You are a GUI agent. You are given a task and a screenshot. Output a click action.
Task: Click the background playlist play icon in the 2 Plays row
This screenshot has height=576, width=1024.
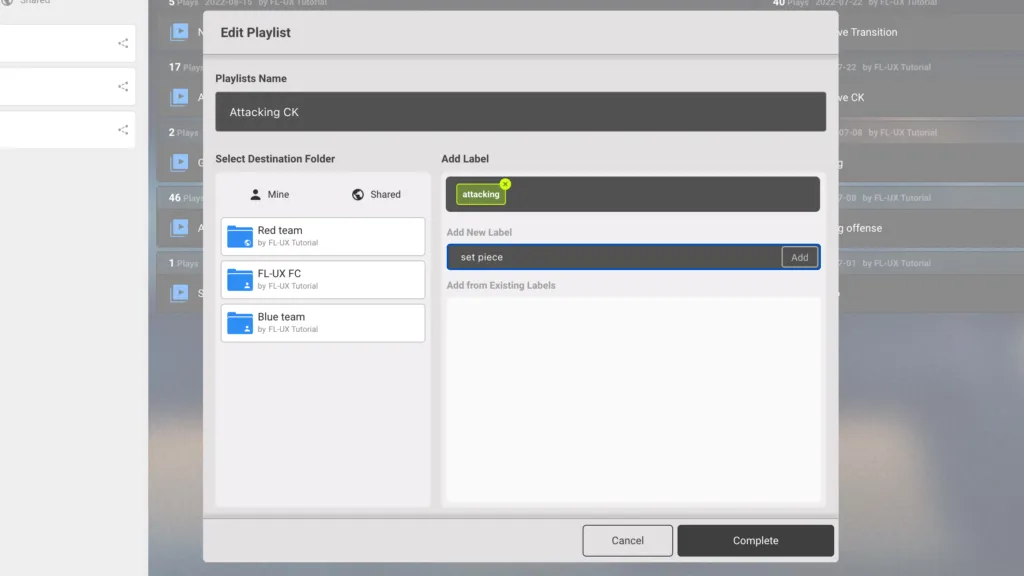(x=180, y=162)
